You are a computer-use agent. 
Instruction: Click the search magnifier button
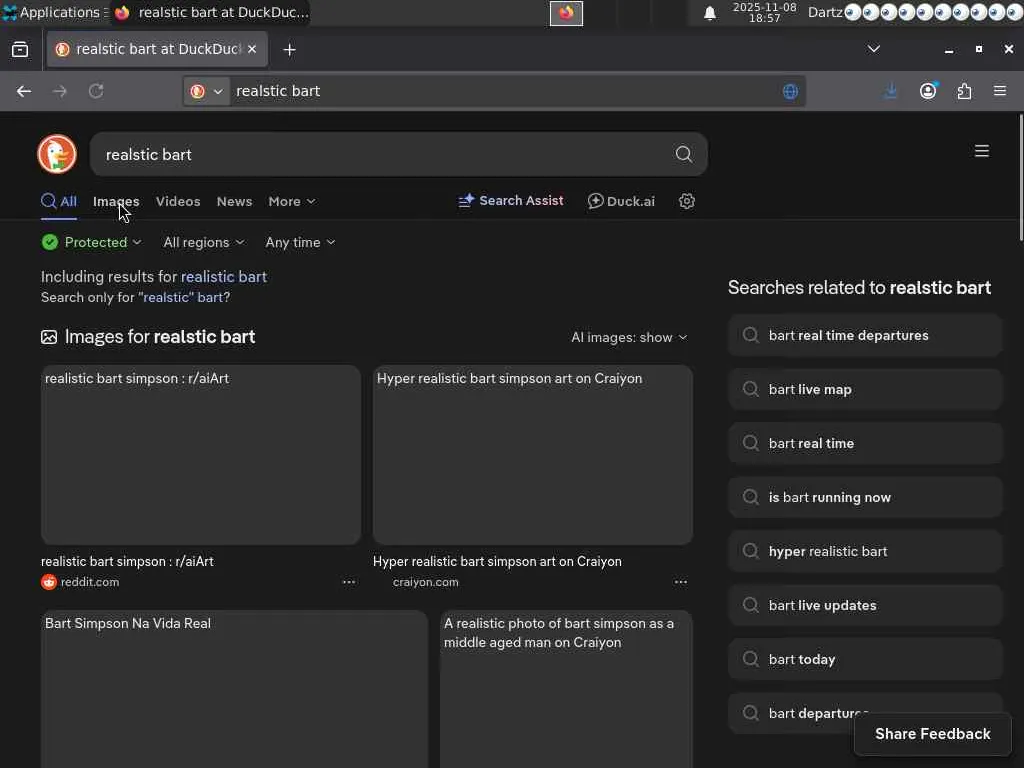(x=684, y=154)
